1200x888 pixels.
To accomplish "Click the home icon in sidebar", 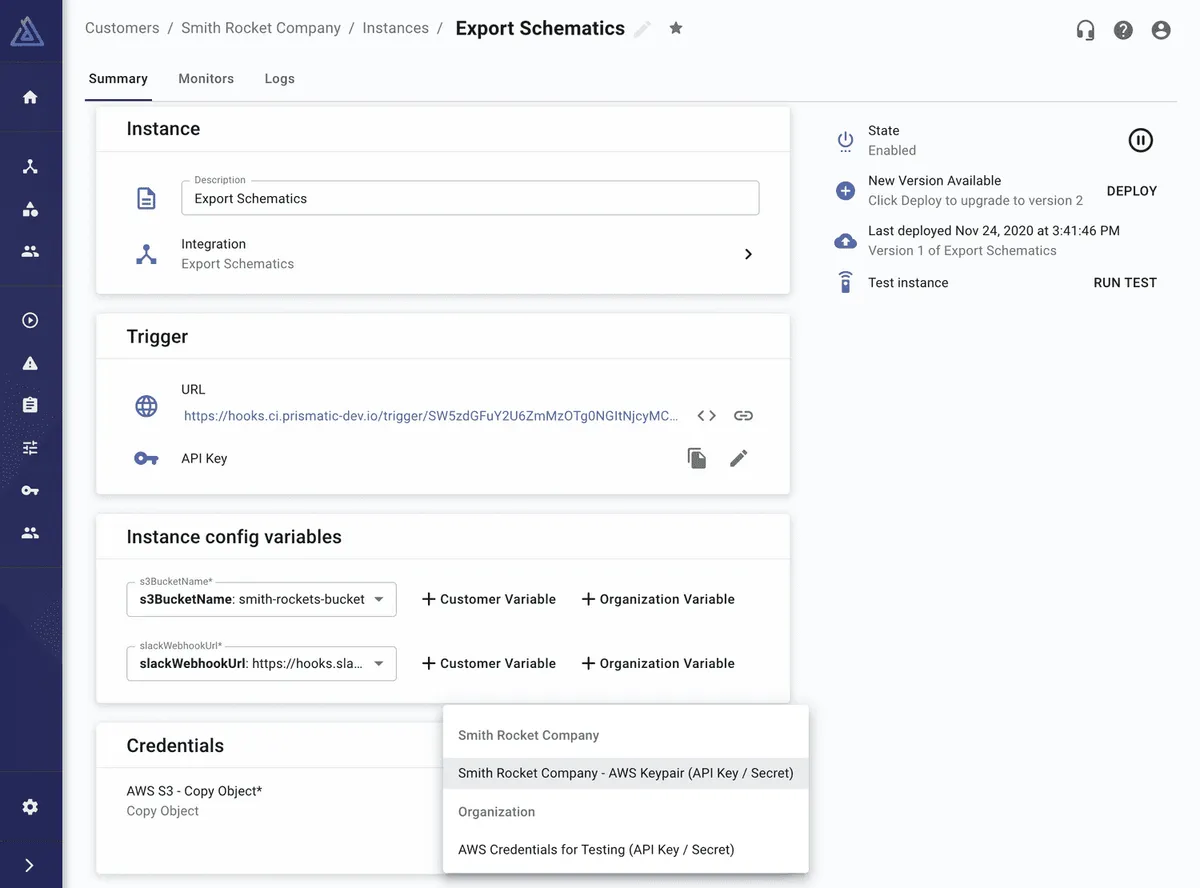I will (x=30, y=97).
